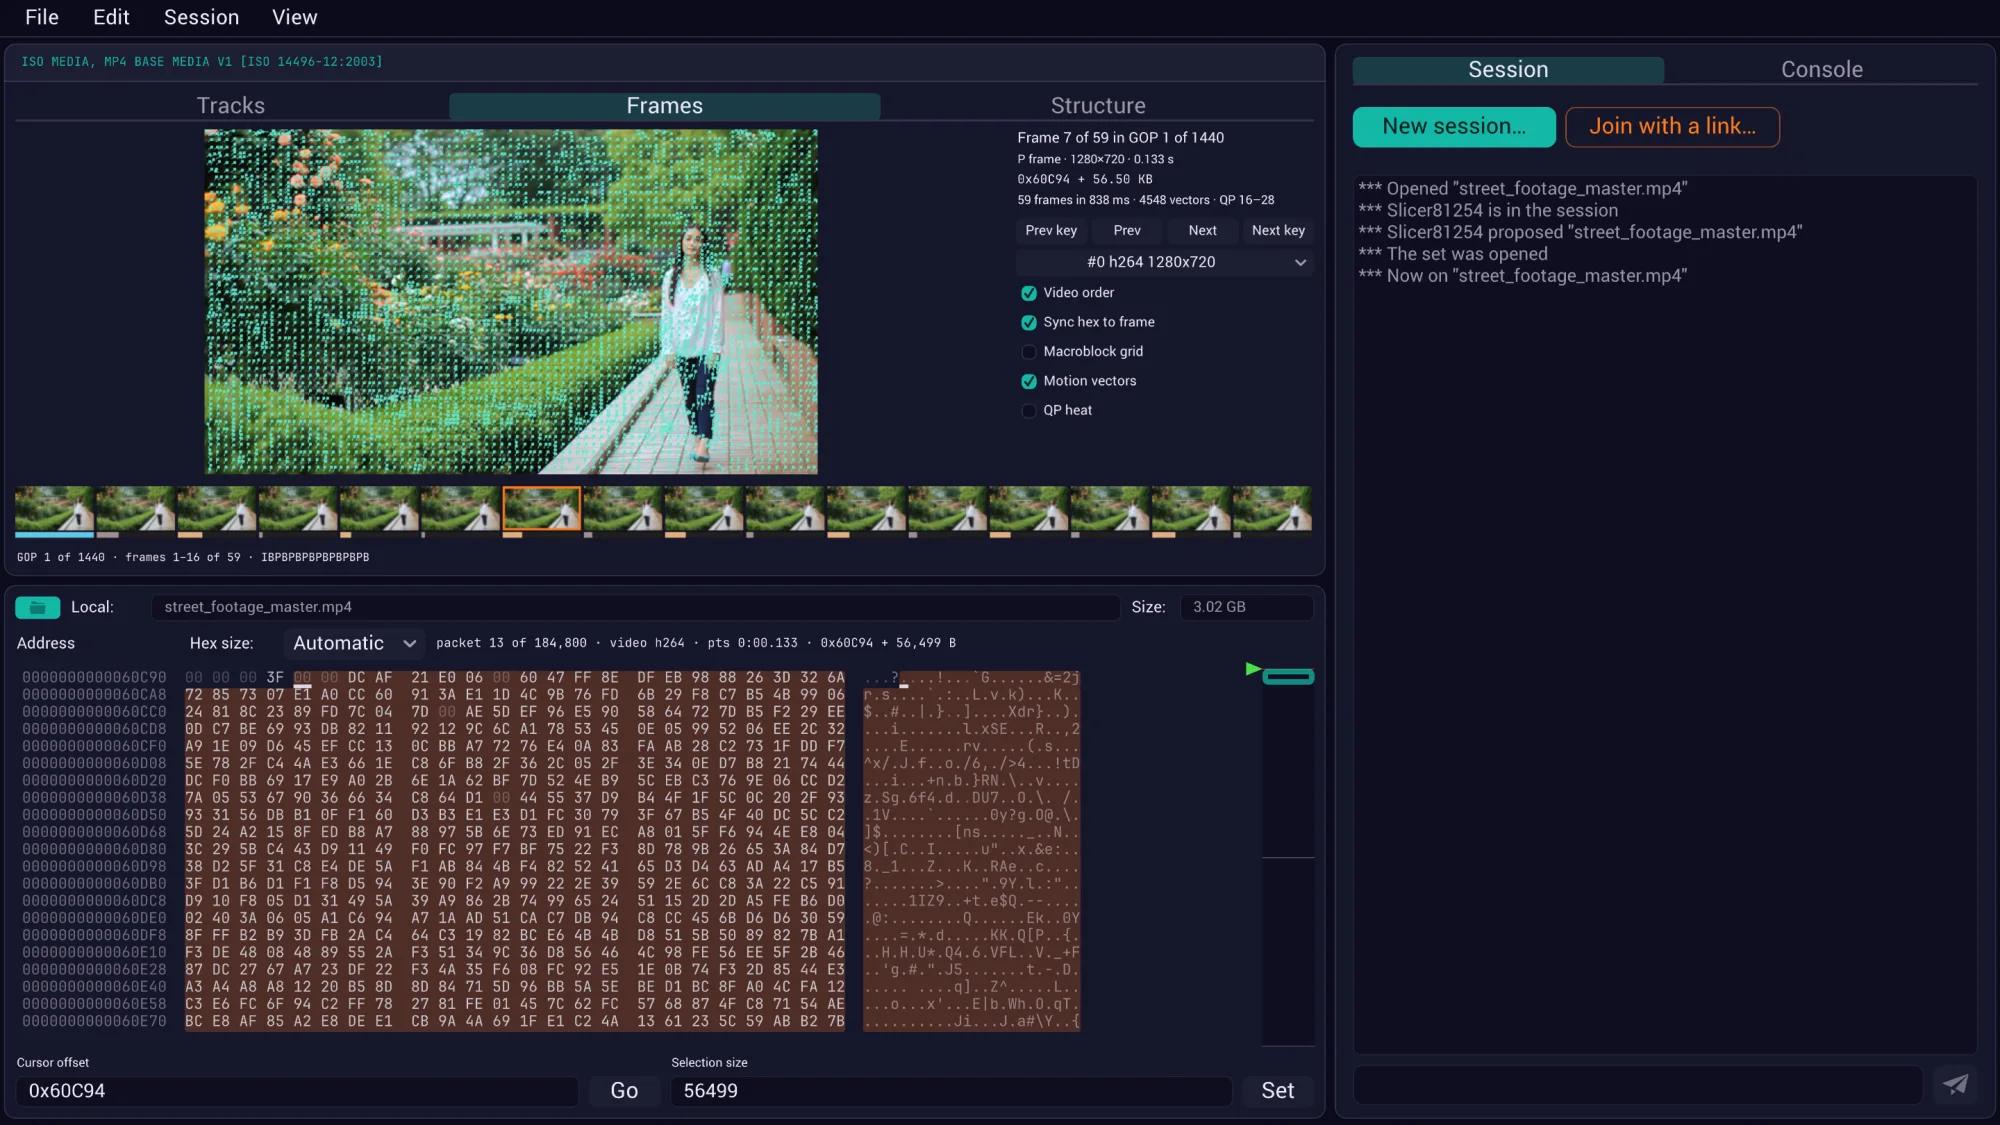Screen dimensions: 2000x1125
Task: Switch to the Structure tab
Action: [x=1097, y=106]
